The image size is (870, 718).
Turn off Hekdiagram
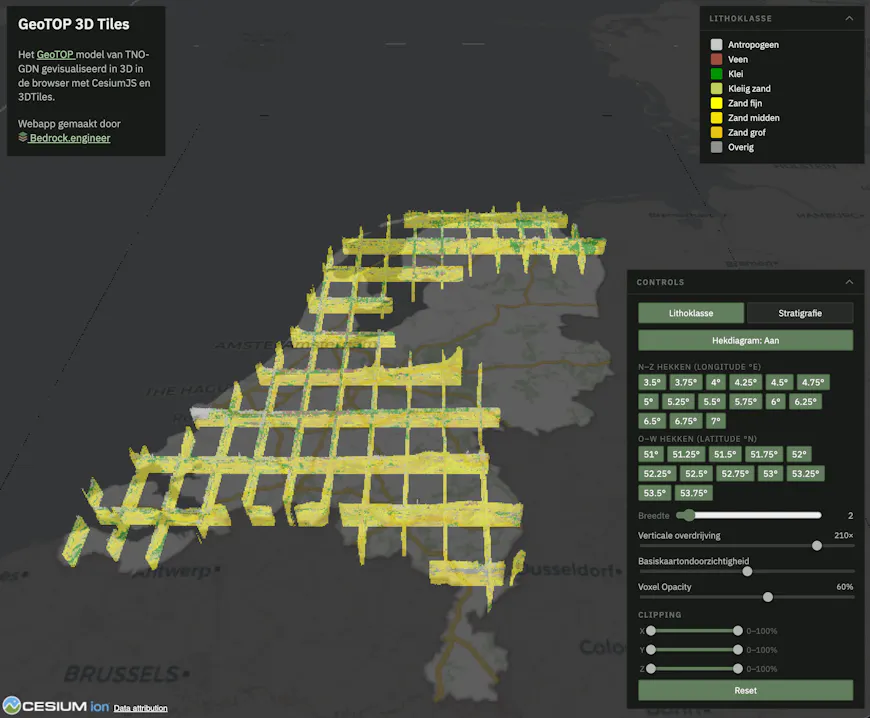(x=745, y=340)
